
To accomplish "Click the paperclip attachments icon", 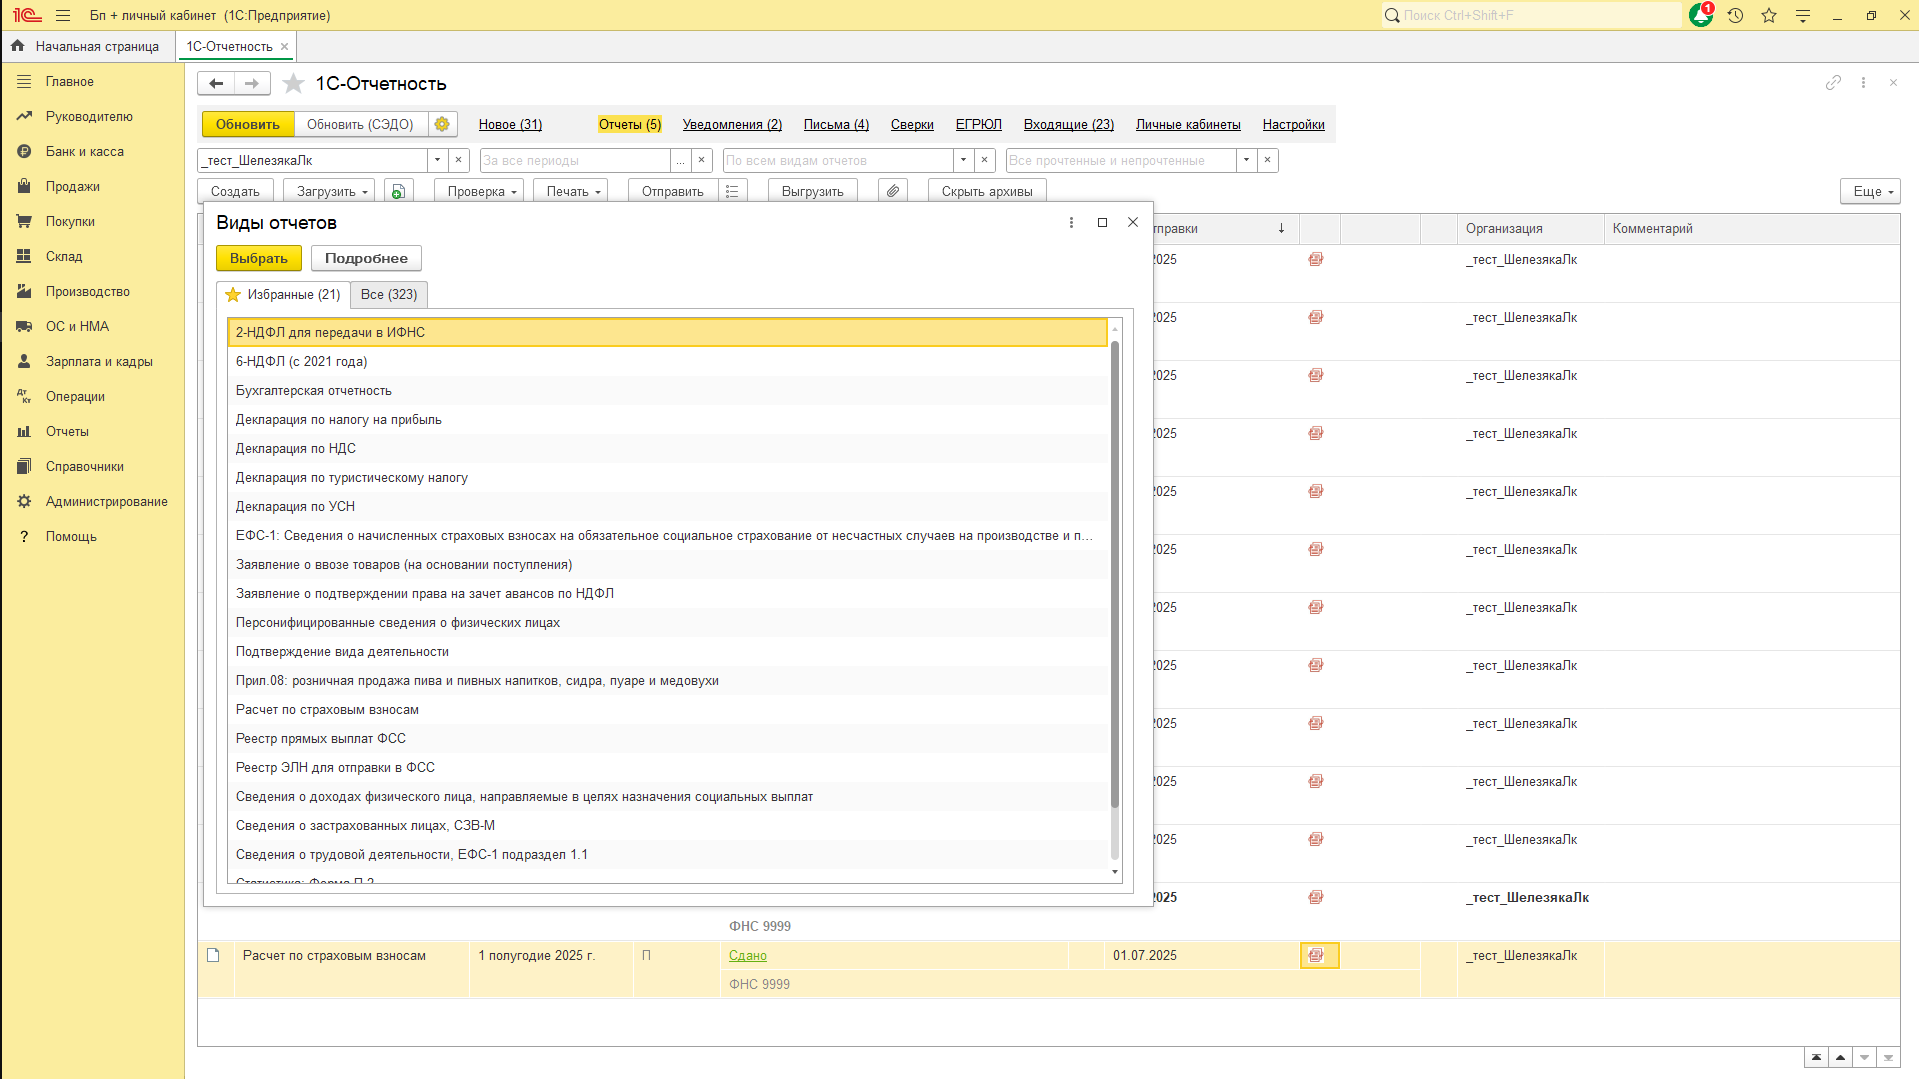I will [x=893, y=191].
